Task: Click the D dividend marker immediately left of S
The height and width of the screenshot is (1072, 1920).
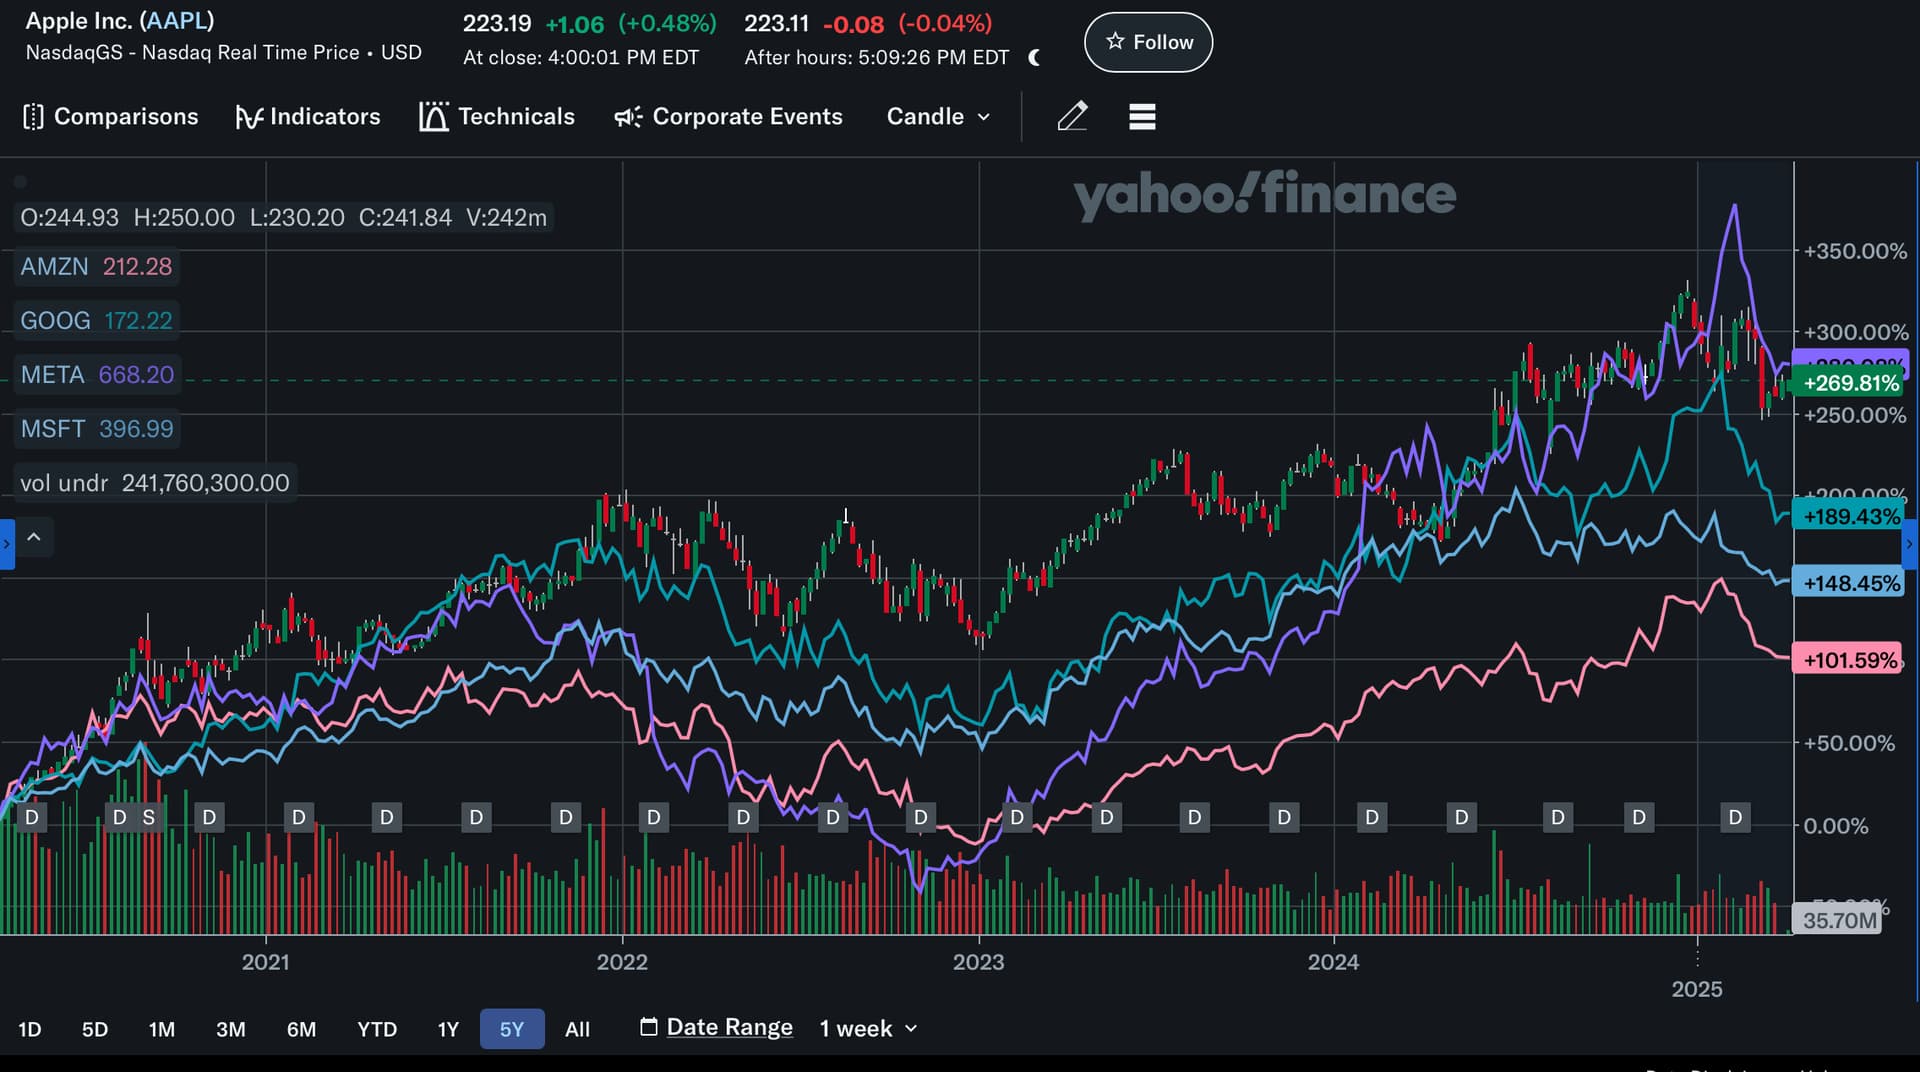Action: click(120, 818)
